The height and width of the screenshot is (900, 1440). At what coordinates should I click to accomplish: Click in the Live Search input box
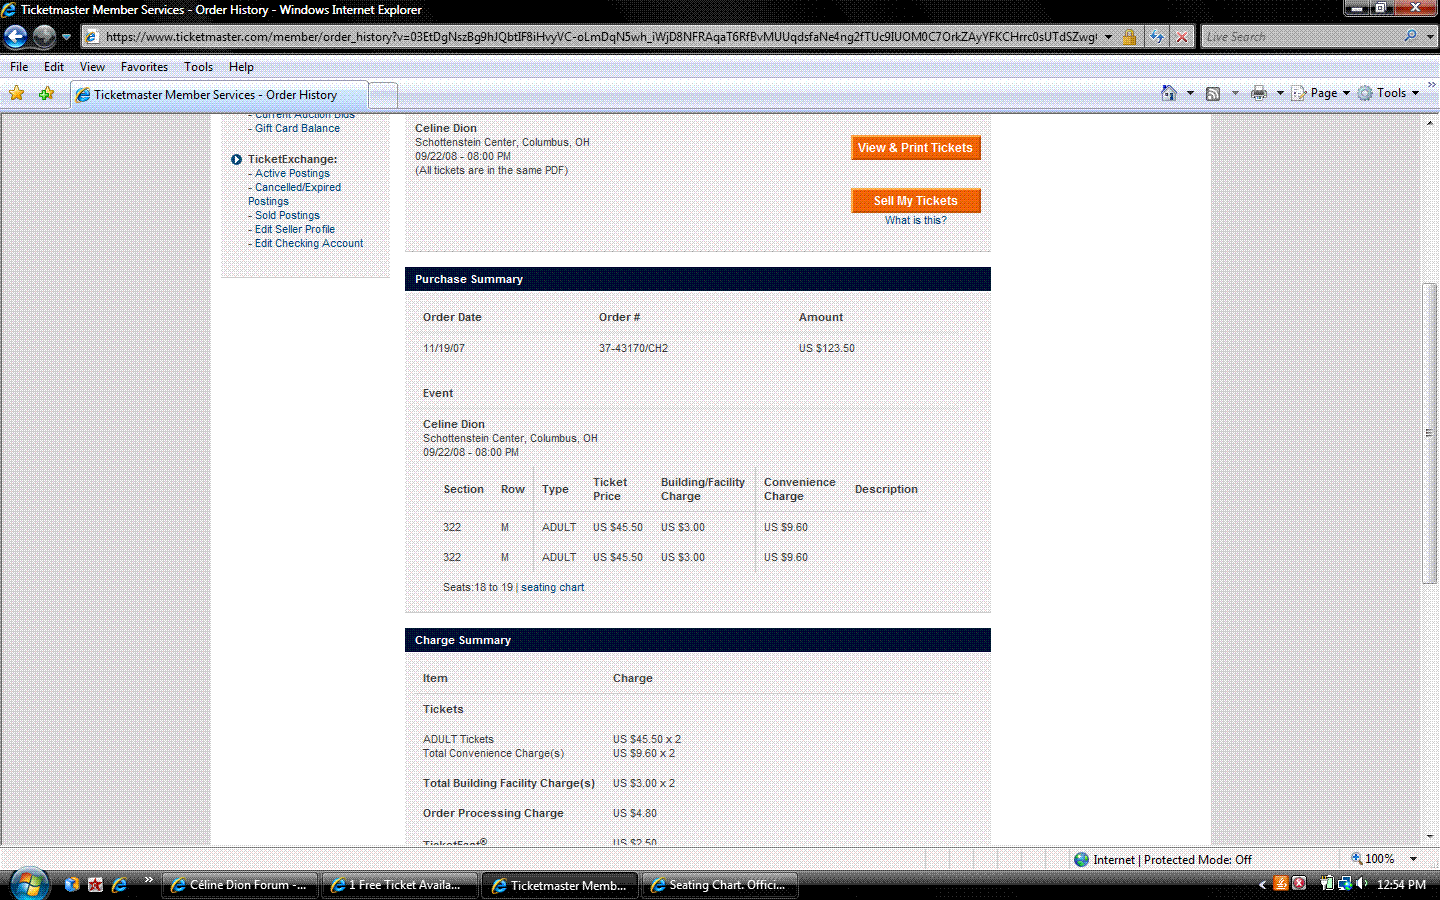coord(1300,37)
